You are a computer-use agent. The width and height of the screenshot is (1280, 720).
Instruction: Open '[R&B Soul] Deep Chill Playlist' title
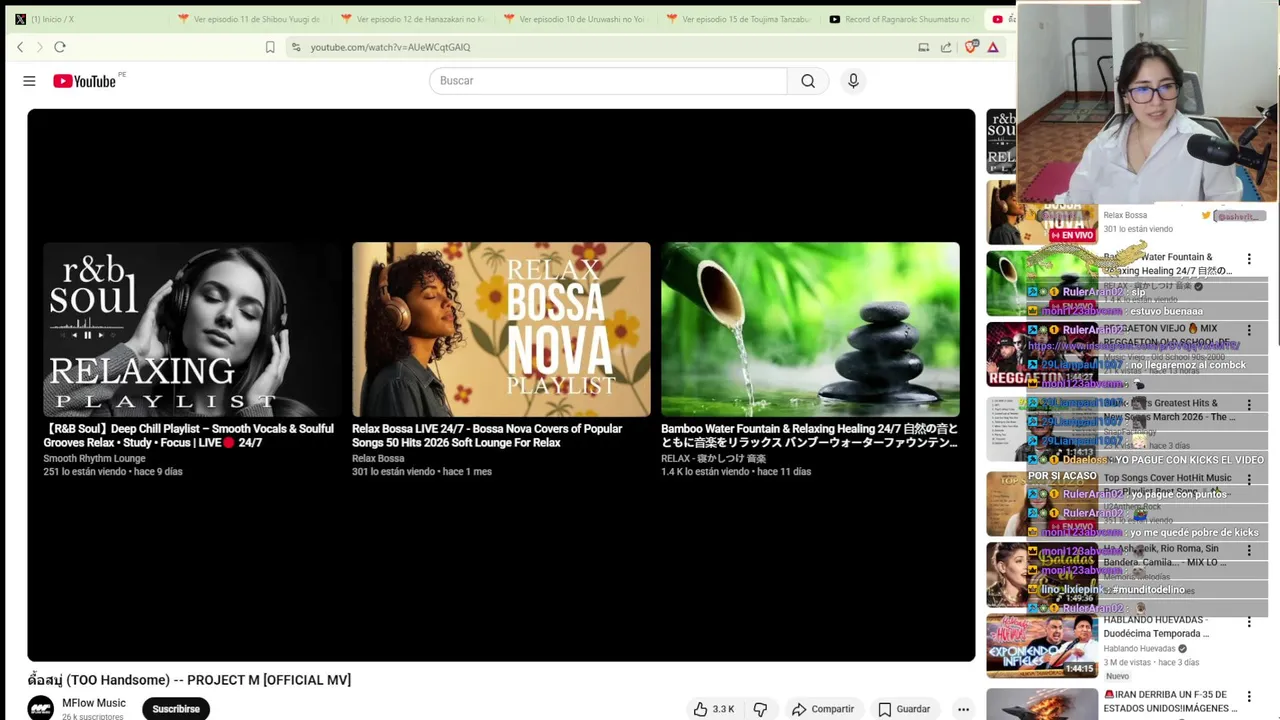coord(189,436)
